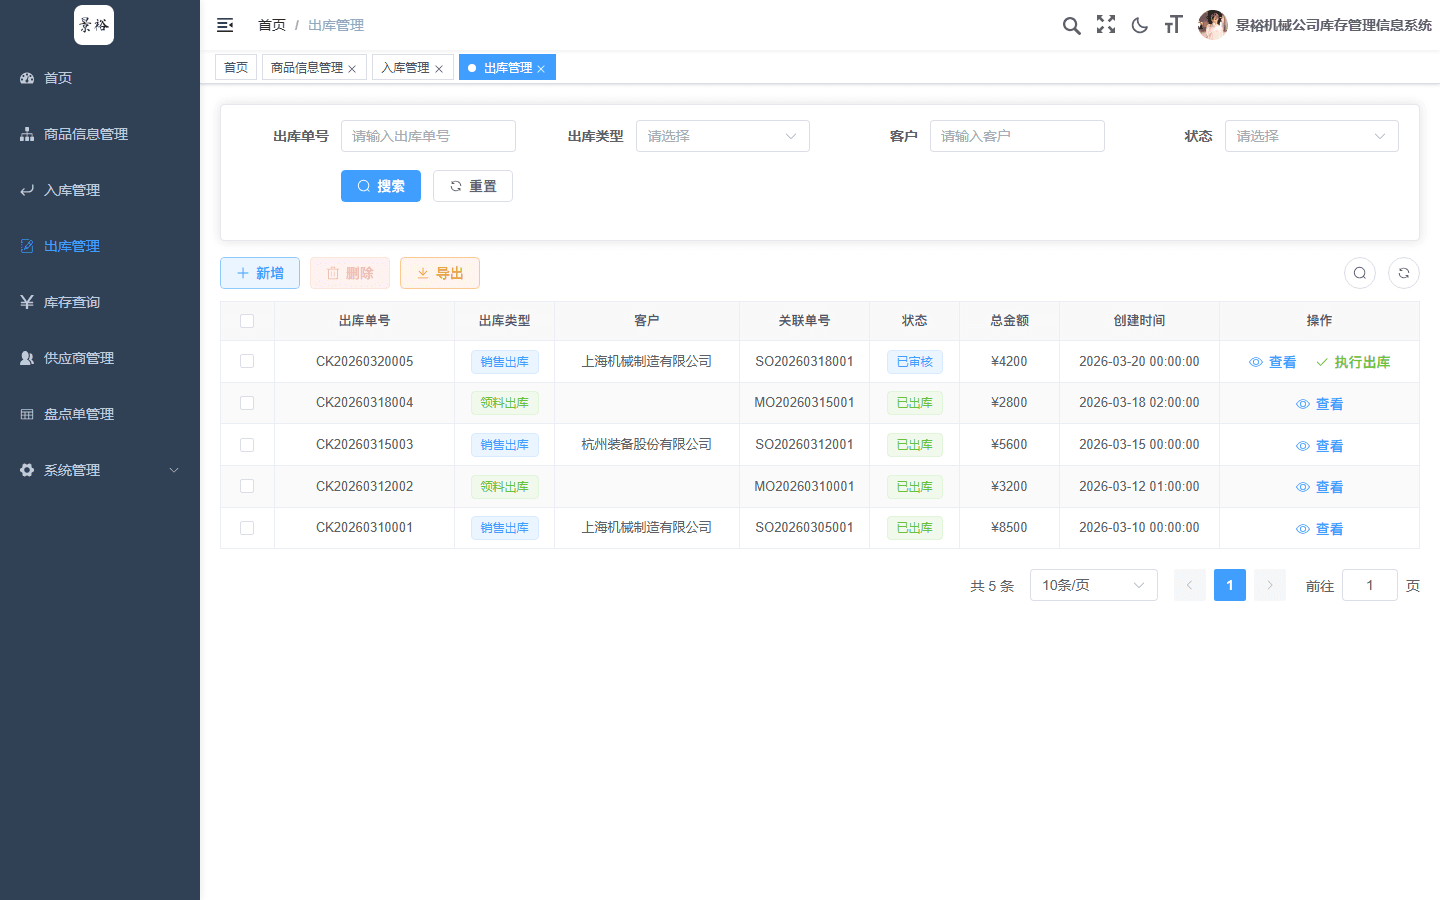The height and width of the screenshot is (900, 1440).
Task: Click 领料出库 tag in CK20260318004 row
Action: tap(505, 403)
